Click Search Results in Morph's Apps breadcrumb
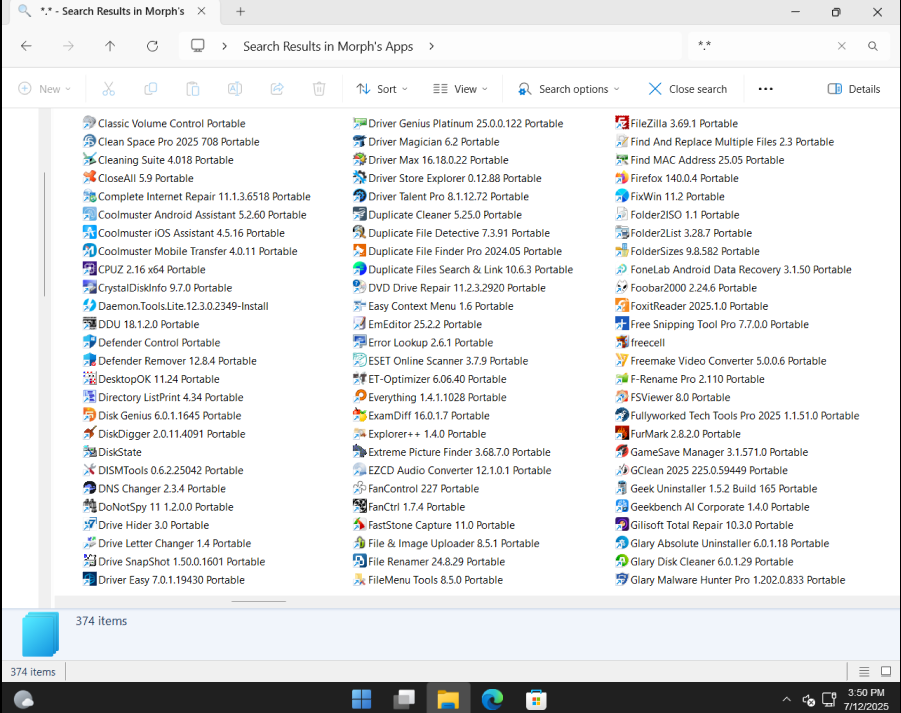 328,46
